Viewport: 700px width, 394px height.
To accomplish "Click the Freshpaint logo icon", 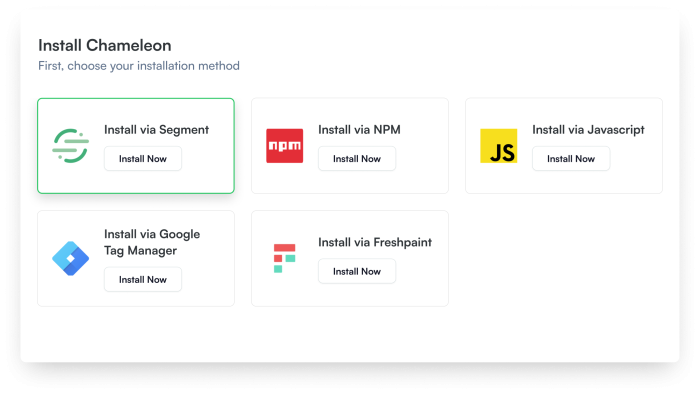I will [x=284, y=258].
